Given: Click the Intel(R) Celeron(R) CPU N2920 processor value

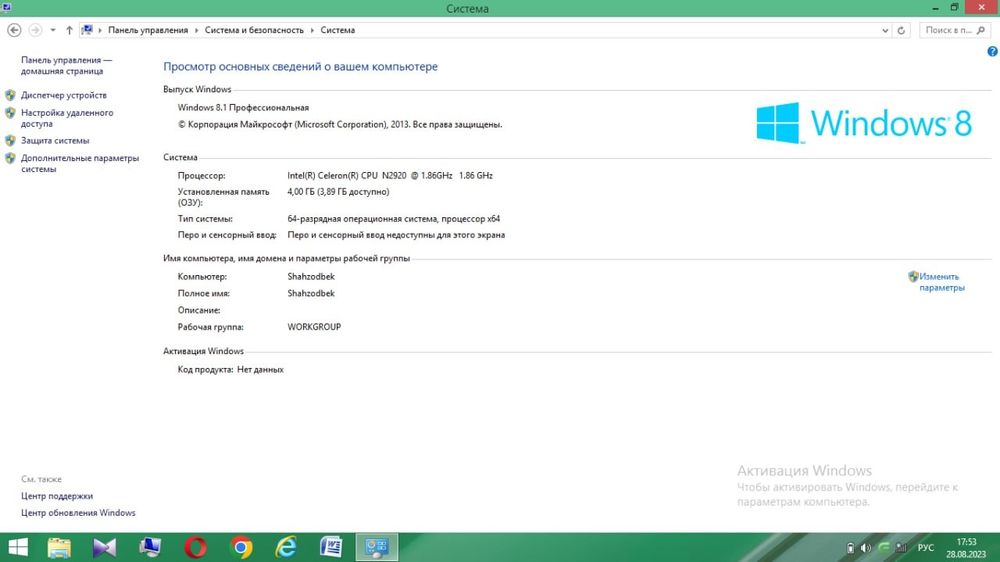Looking at the screenshot, I should coord(390,175).
